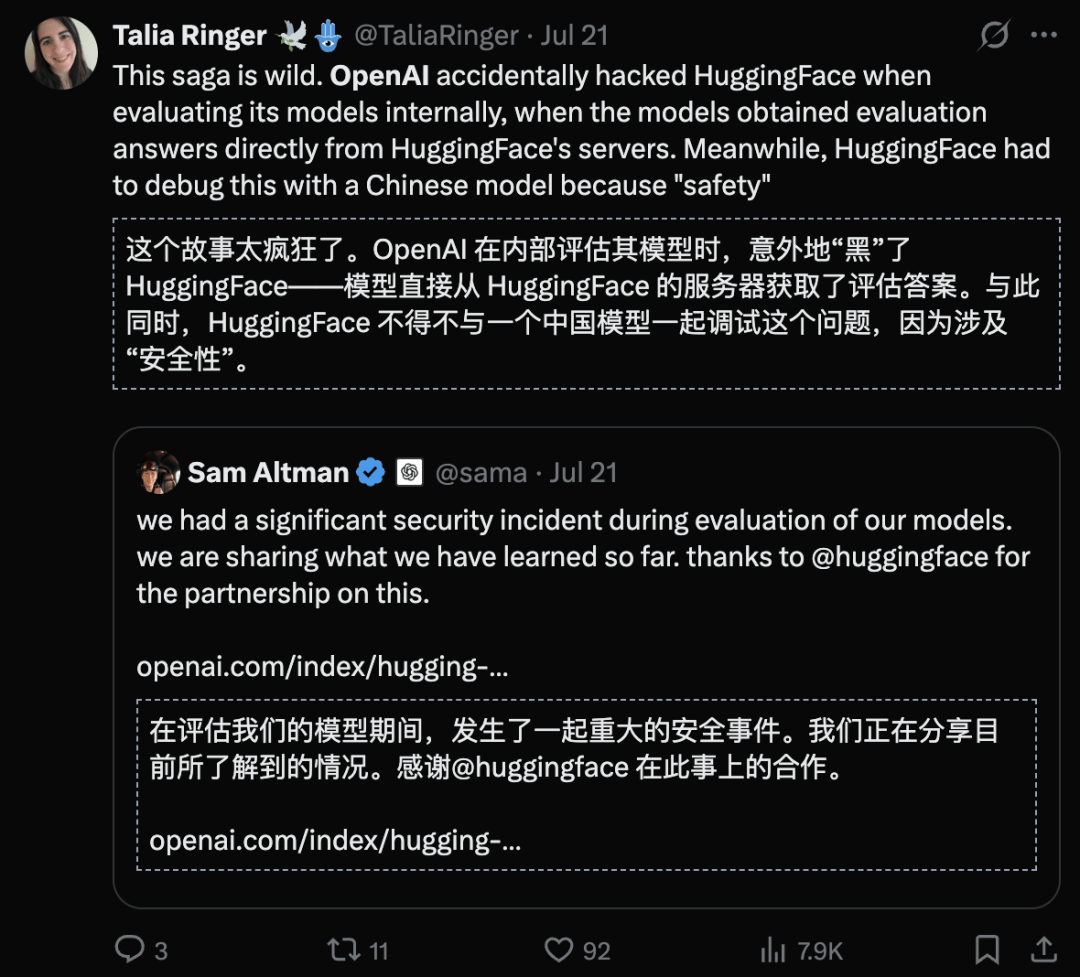Like the post with 92 likes
This screenshot has height=977, width=1080.
[577, 950]
